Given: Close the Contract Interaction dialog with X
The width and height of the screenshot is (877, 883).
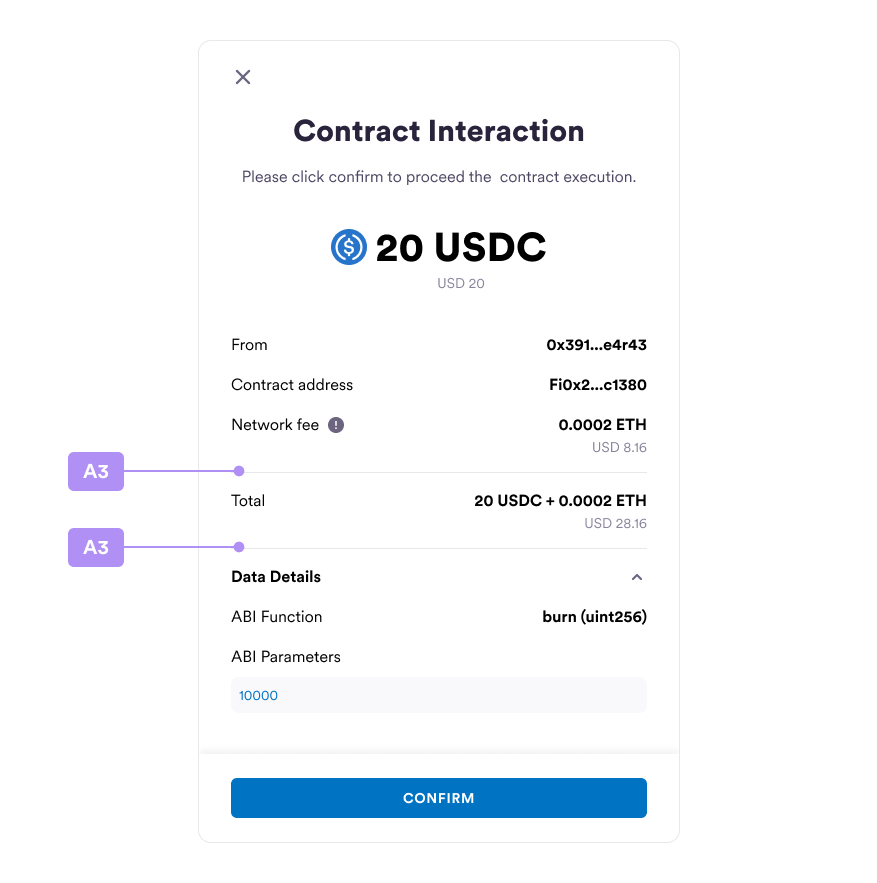Looking at the screenshot, I should (x=243, y=77).
